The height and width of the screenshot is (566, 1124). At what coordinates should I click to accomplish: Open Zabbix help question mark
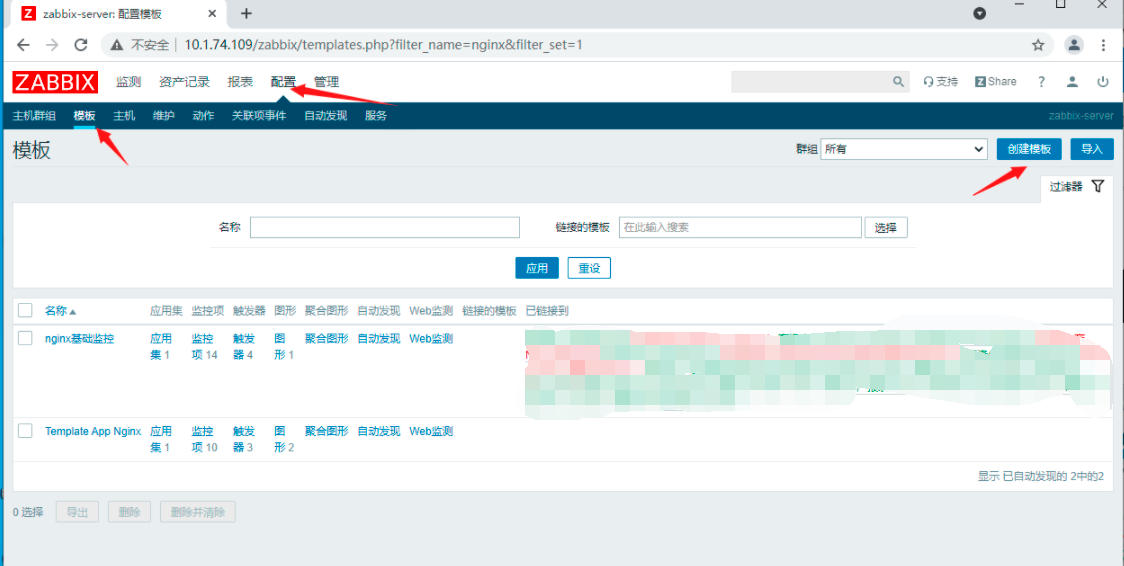(1042, 82)
